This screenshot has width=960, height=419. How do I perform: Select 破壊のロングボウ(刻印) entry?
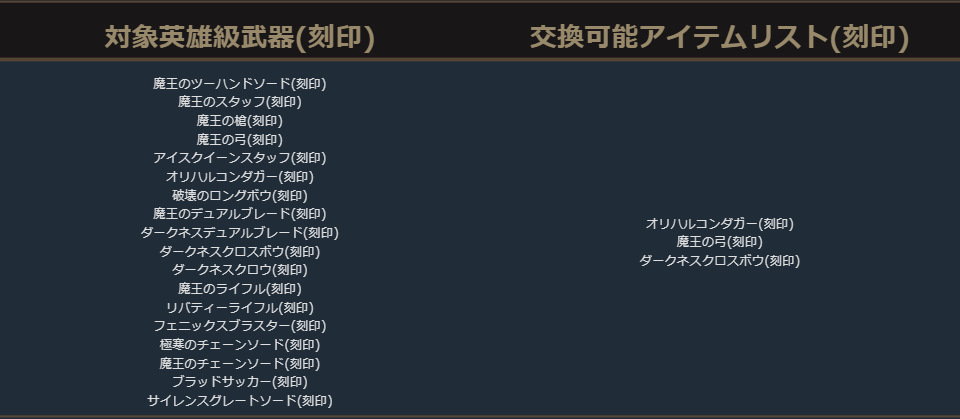tap(240, 195)
